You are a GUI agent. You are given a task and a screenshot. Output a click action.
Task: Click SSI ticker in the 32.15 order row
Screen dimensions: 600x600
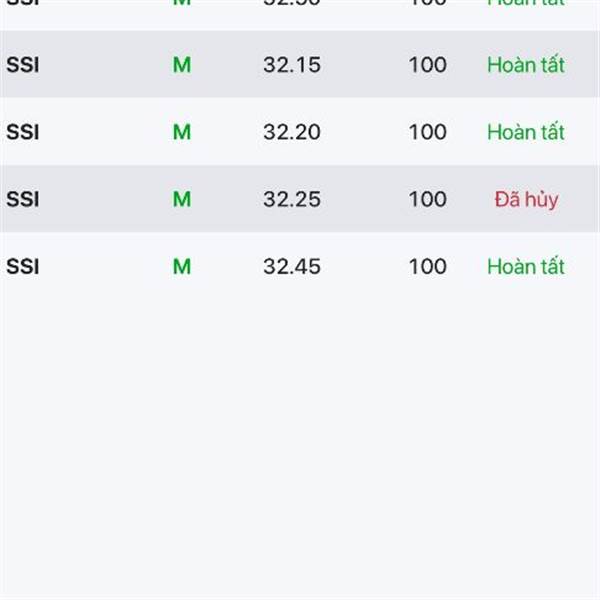(22, 65)
